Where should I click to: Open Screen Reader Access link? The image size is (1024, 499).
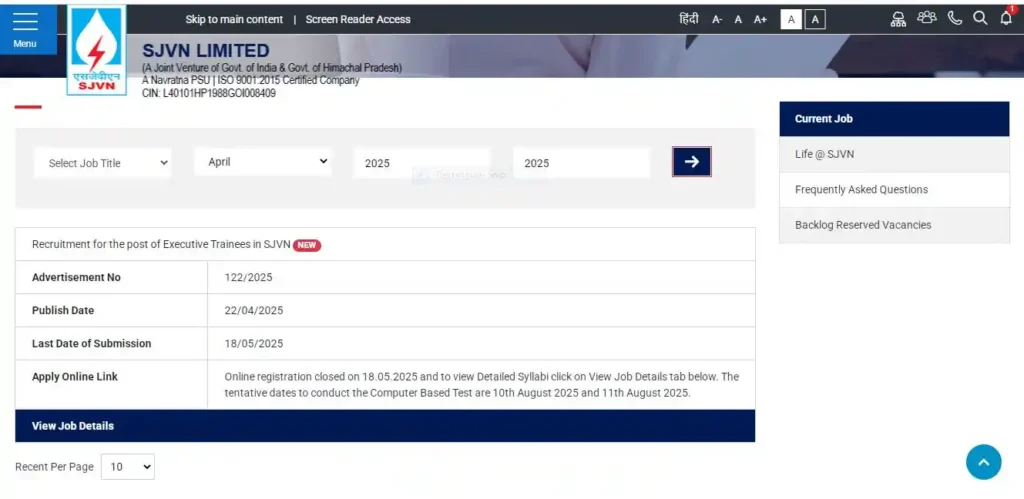(358, 20)
